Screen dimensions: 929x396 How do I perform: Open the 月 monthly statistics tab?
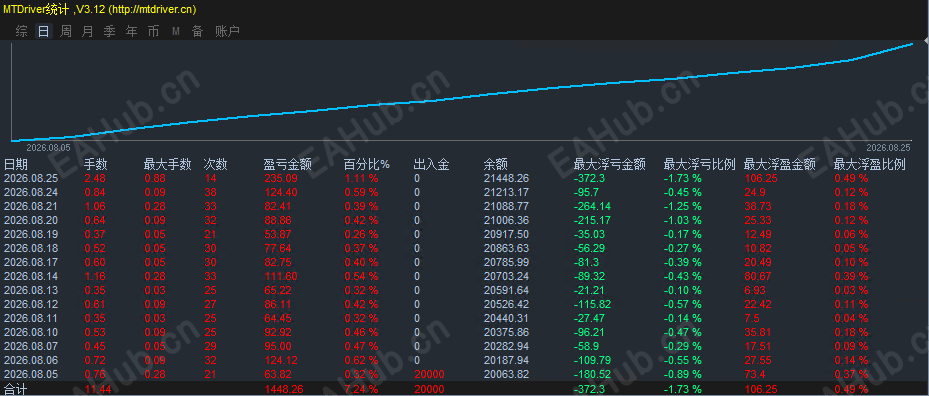pos(88,31)
